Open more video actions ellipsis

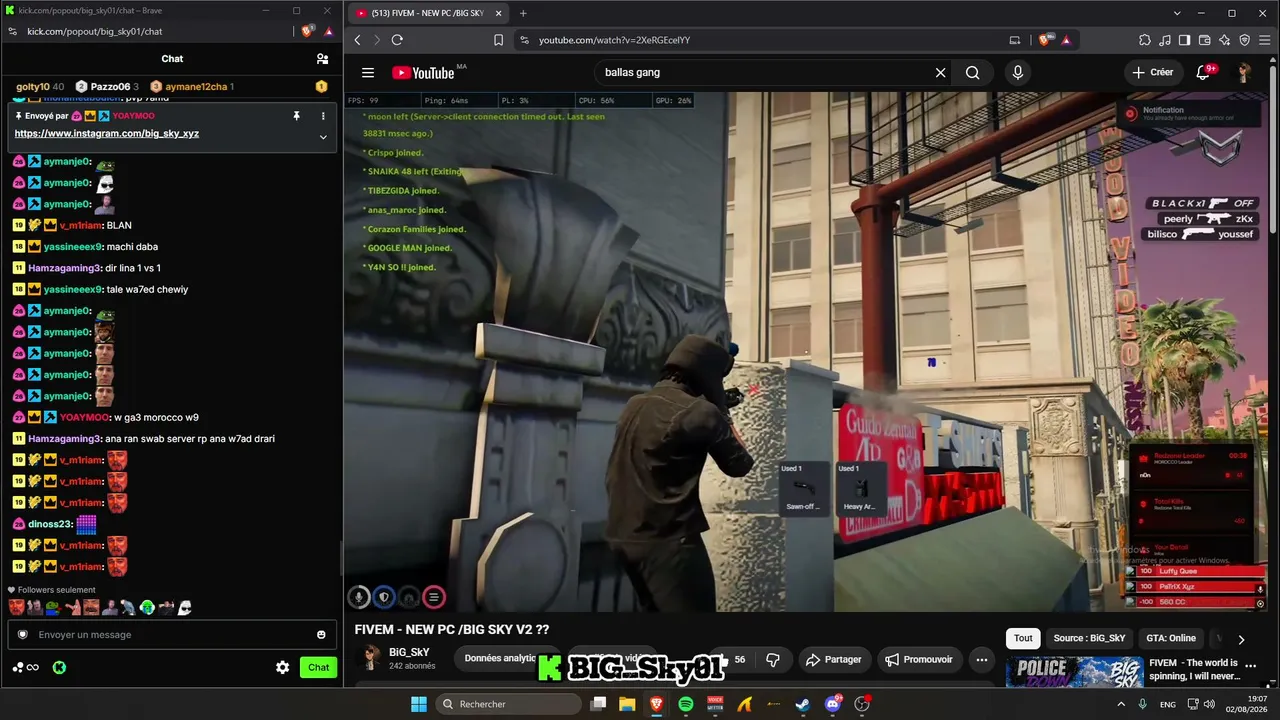pos(982,659)
